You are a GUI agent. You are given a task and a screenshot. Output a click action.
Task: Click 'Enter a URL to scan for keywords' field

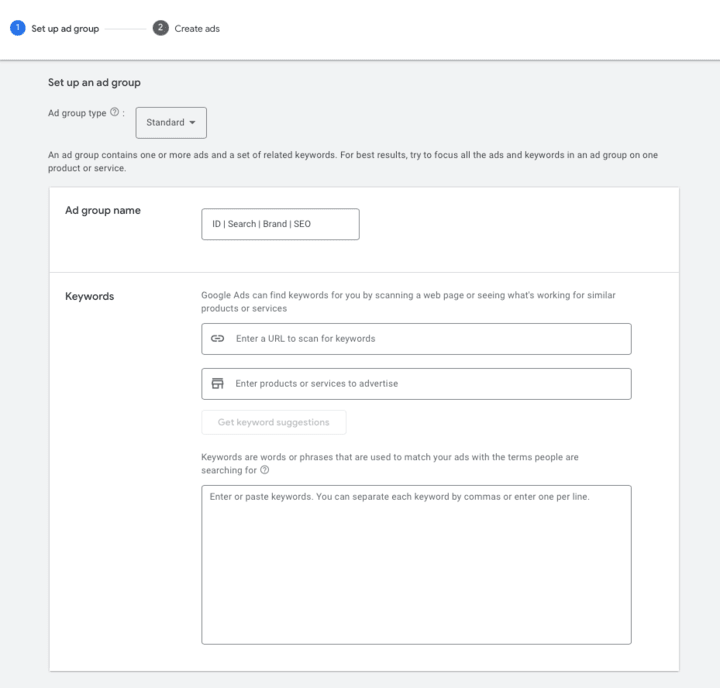coord(430,339)
